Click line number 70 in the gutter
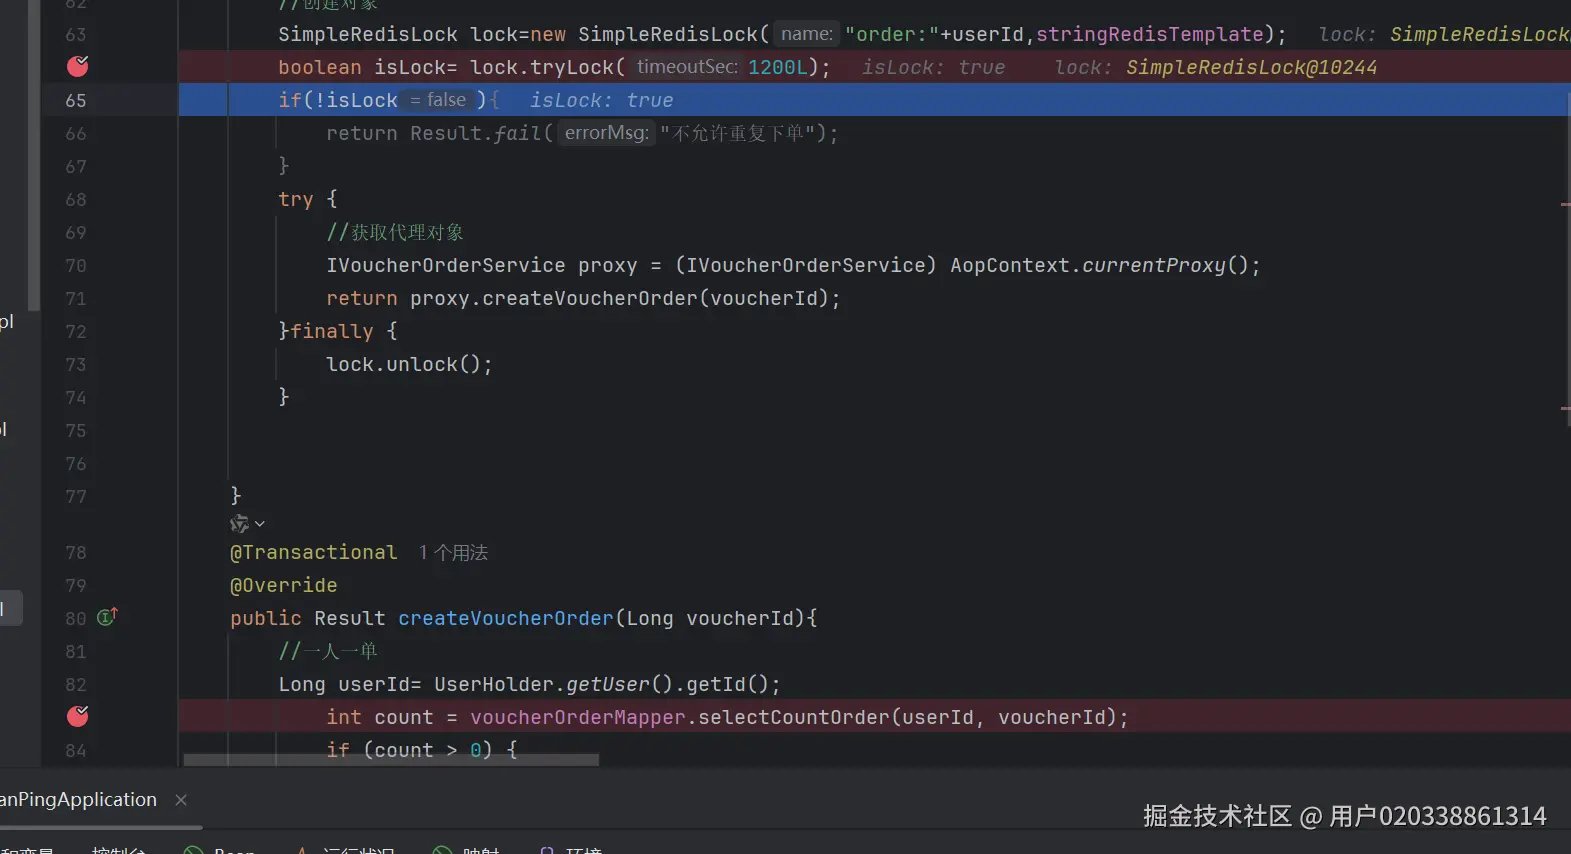This screenshot has width=1571, height=854. point(76,265)
